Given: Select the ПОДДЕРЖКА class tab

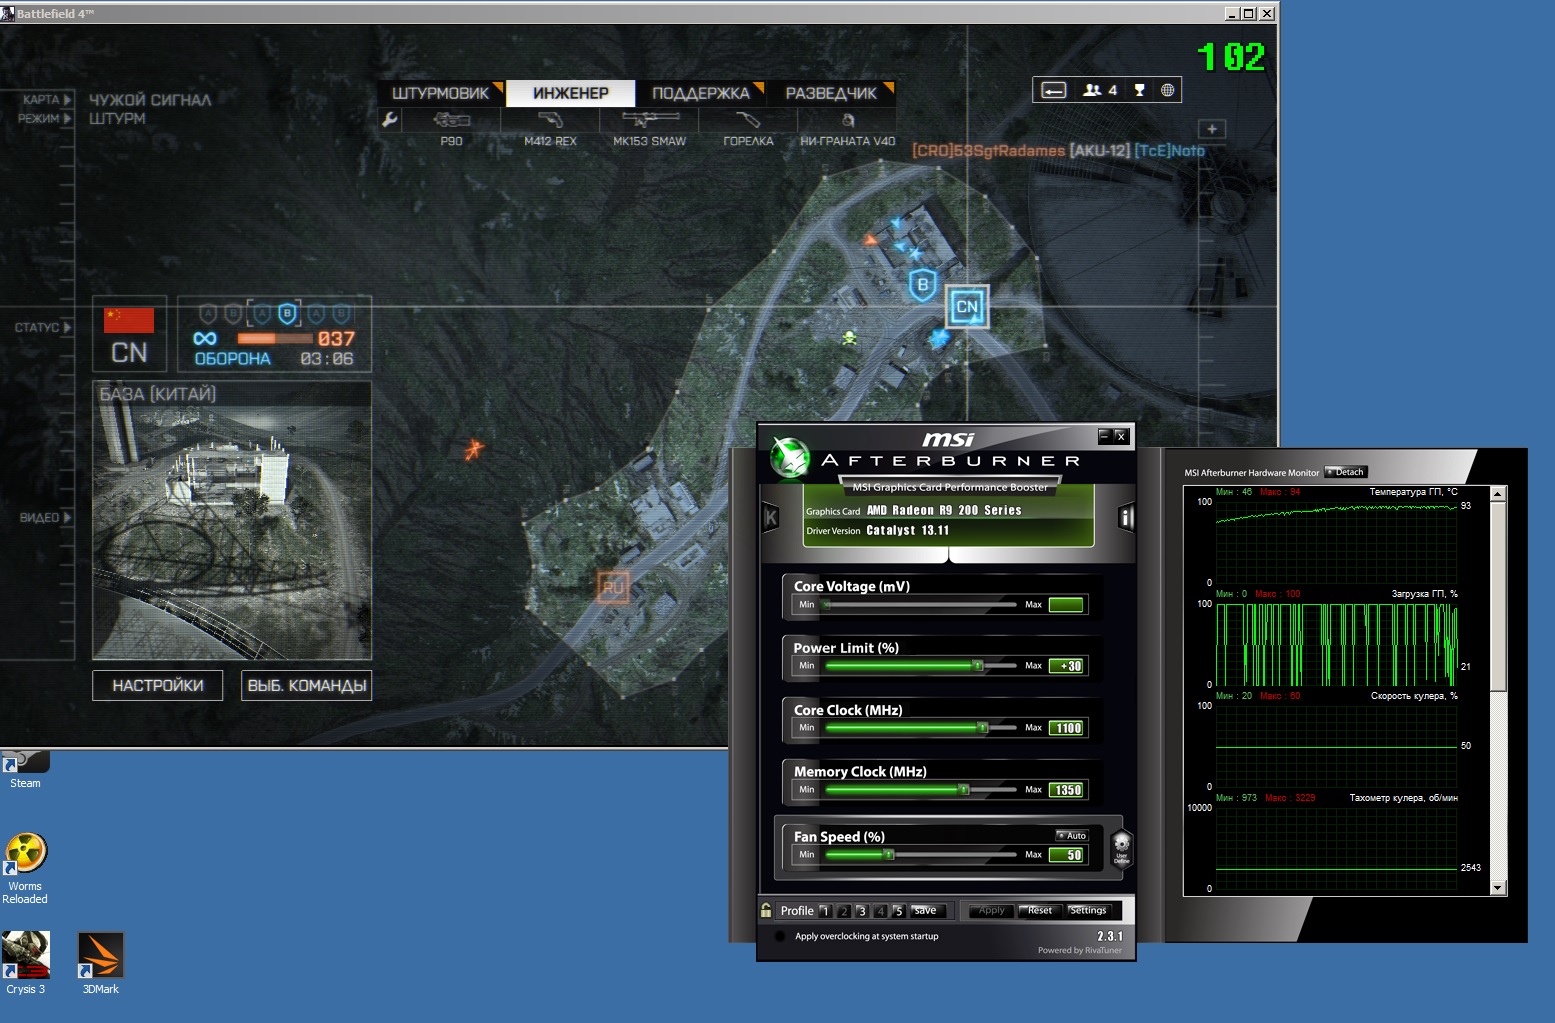Looking at the screenshot, I should 701,93.
